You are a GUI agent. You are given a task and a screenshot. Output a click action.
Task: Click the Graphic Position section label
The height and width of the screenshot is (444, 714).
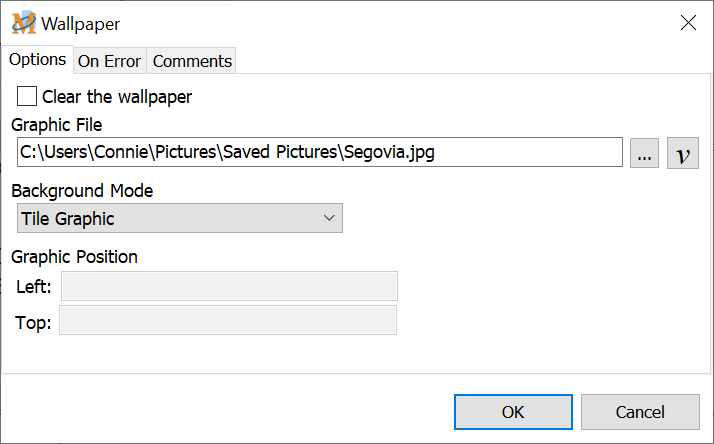pos(75,256)
